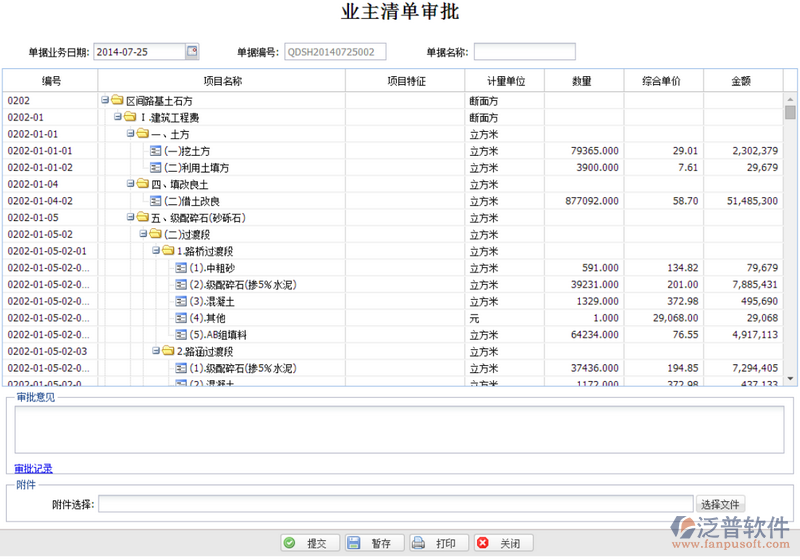The image size is (800, 560).
Task: Click the folder icon for 四、填改良土
Action: click(142, 184)
